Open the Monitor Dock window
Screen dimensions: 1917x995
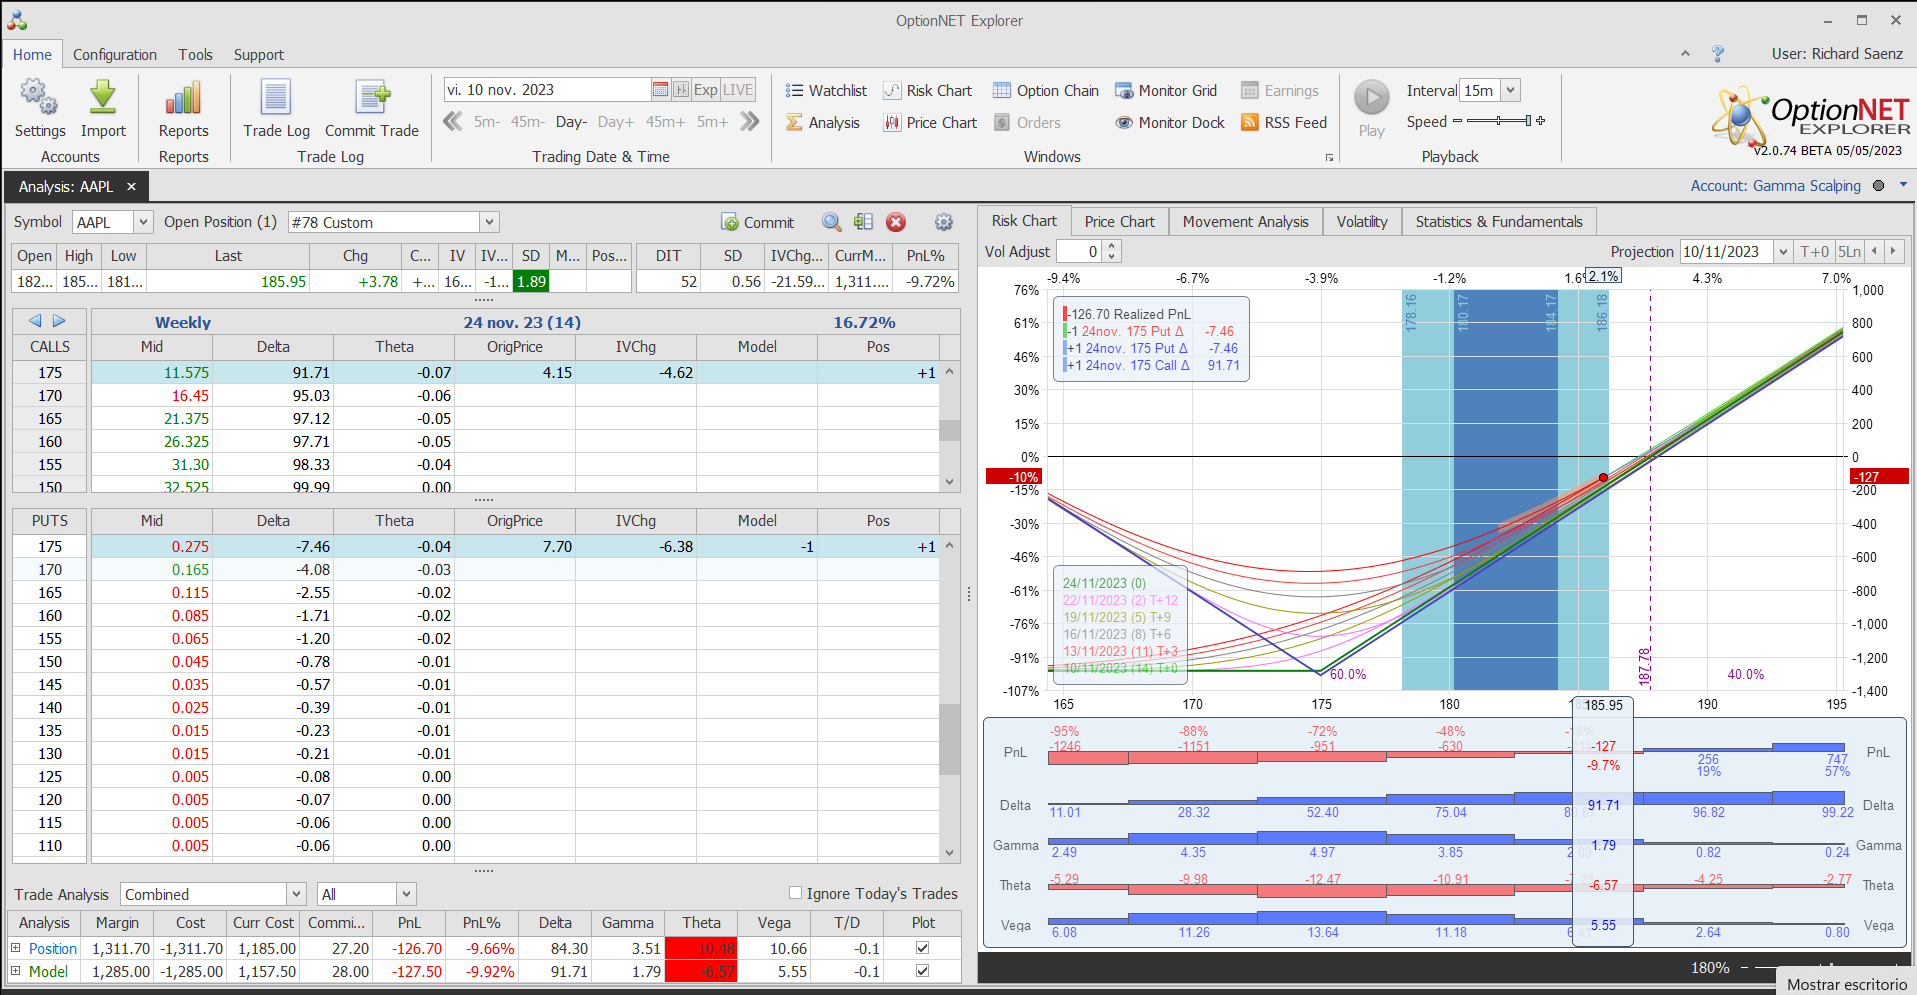click(1169, 123)
